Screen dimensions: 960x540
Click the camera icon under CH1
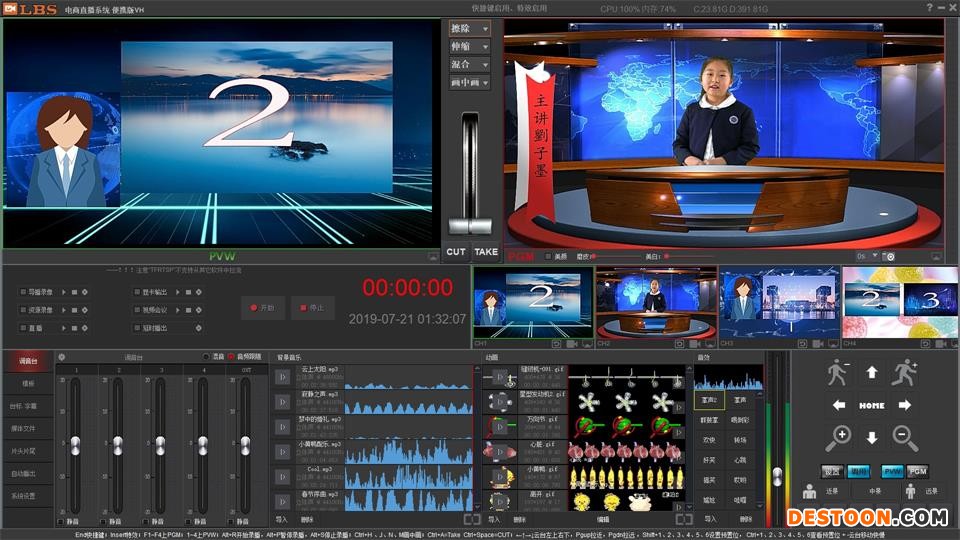coord(570,344)
